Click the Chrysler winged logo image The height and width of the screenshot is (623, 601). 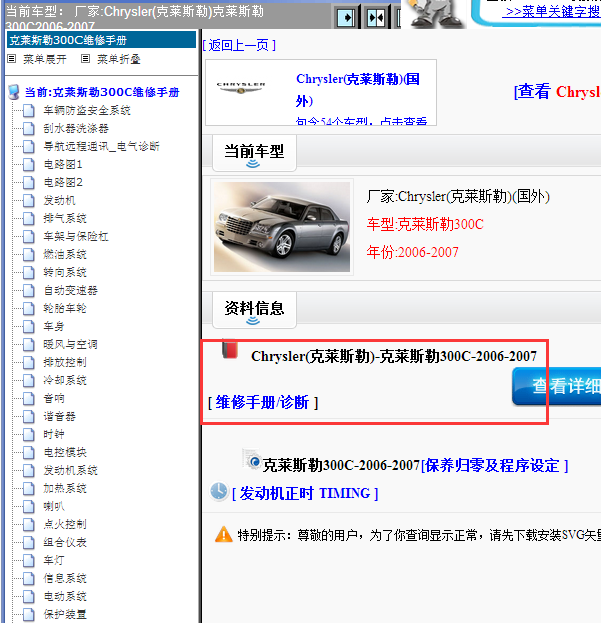click(x=241, y=87)
